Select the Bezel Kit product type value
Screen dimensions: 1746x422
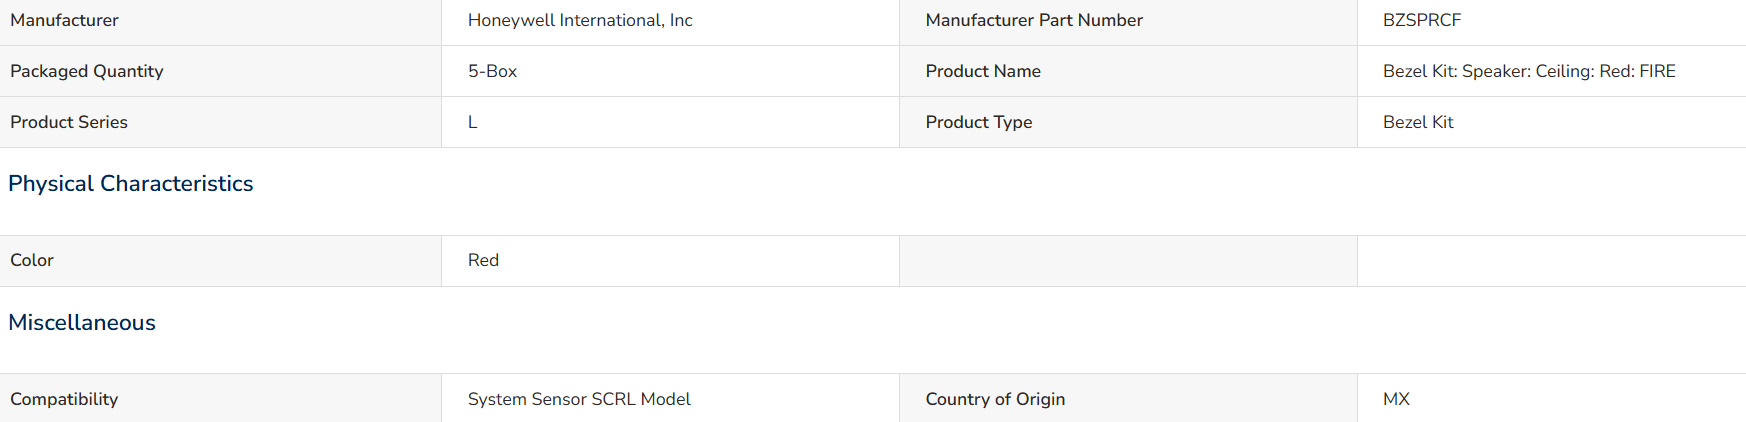pyautogui.click(x=1418, y=122)
